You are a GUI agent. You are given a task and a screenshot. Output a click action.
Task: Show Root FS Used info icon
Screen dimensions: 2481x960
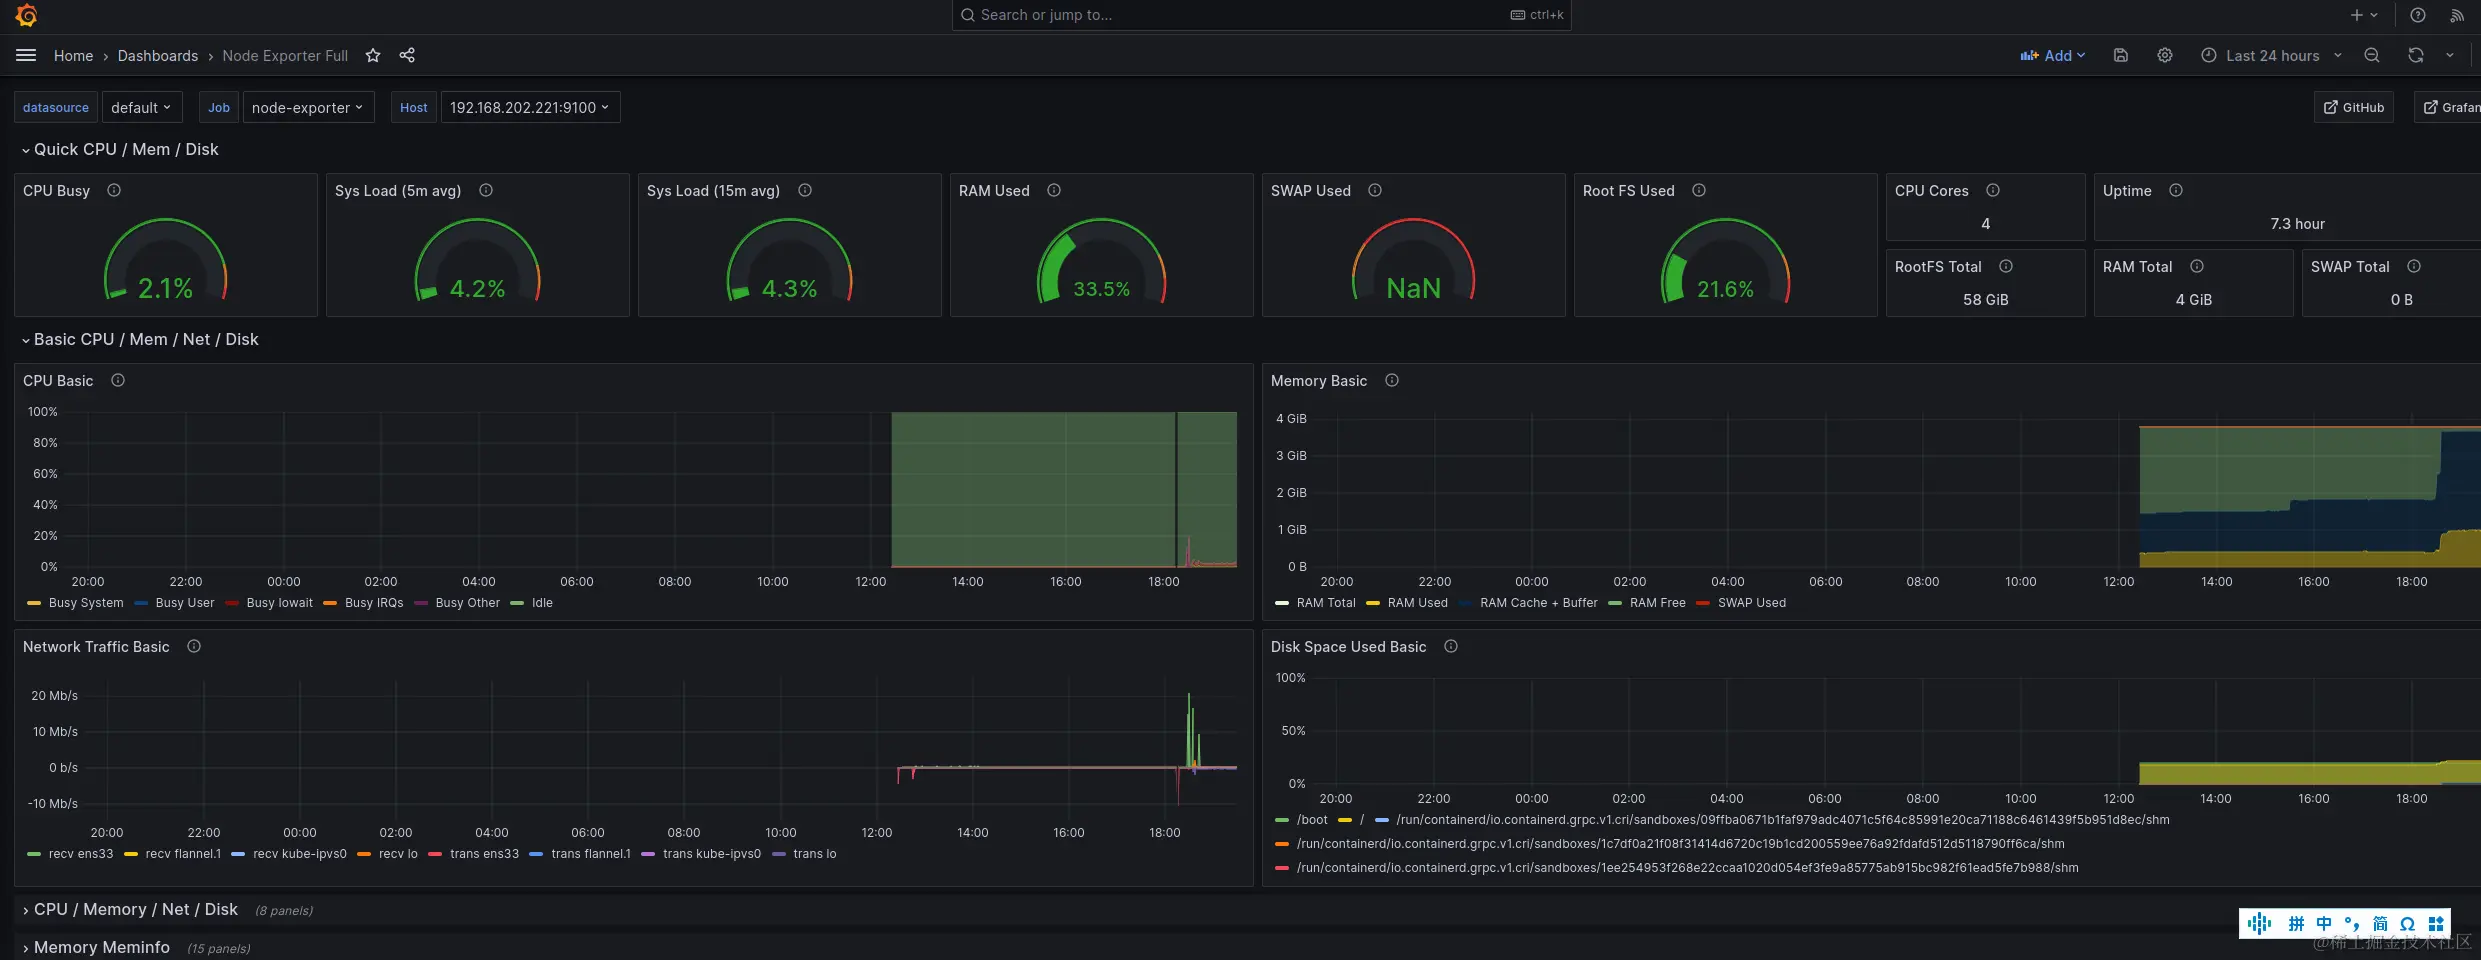click(1699, 190)
